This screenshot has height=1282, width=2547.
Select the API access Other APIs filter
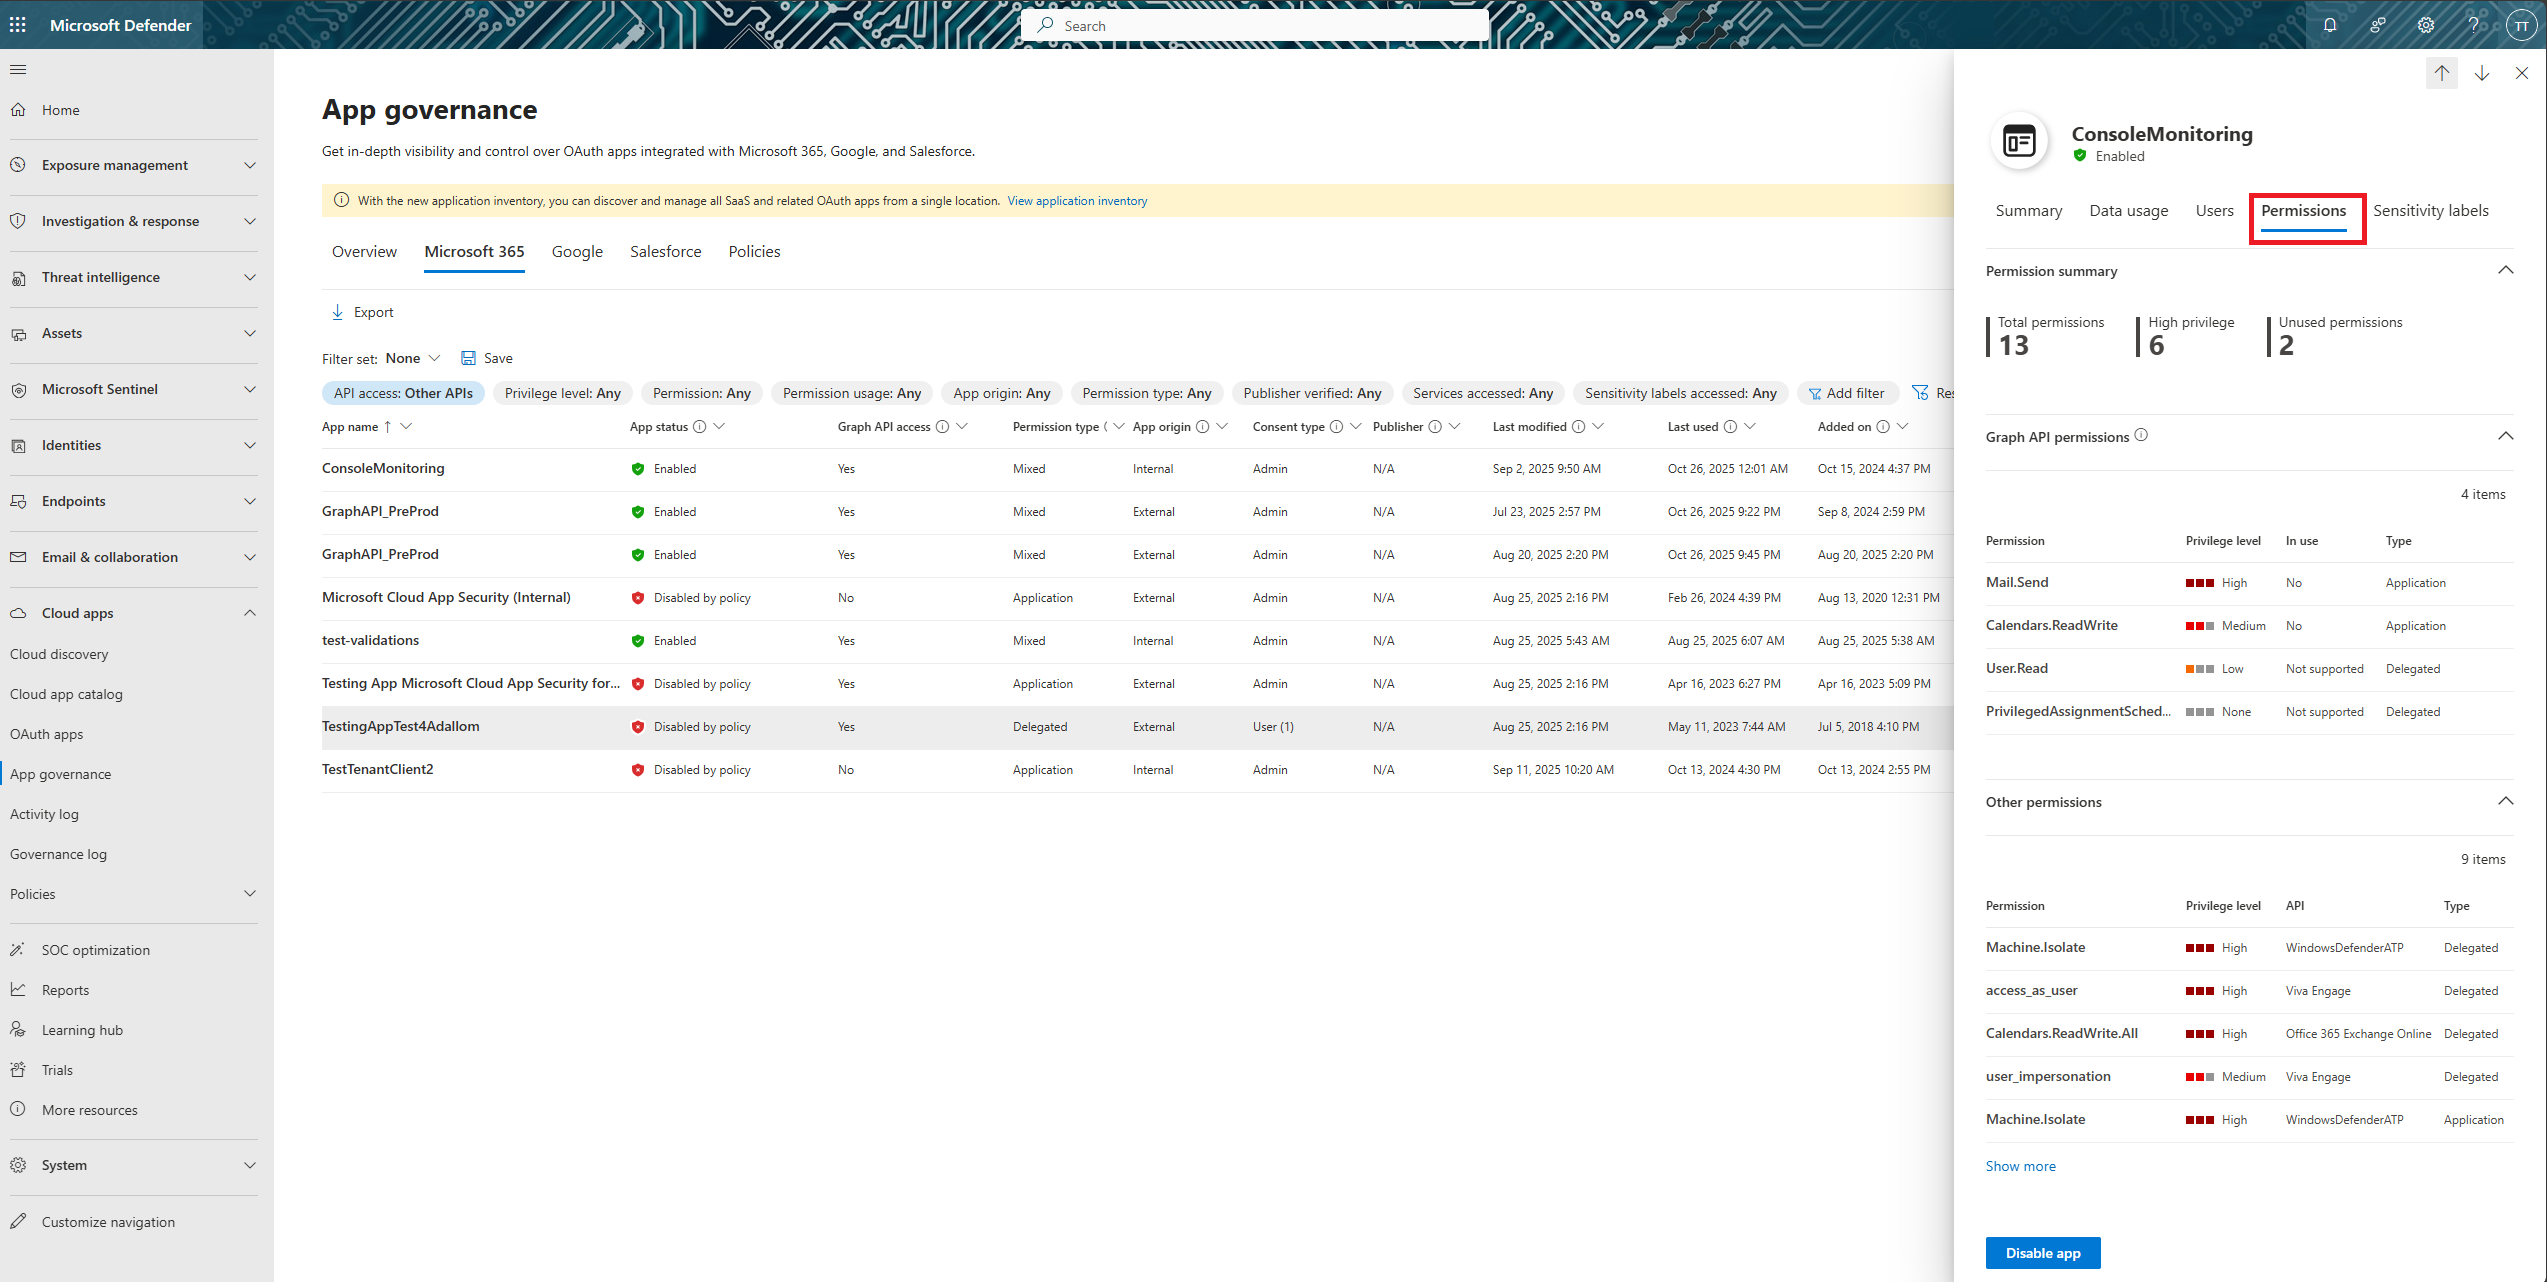click(x=403, y=393)
